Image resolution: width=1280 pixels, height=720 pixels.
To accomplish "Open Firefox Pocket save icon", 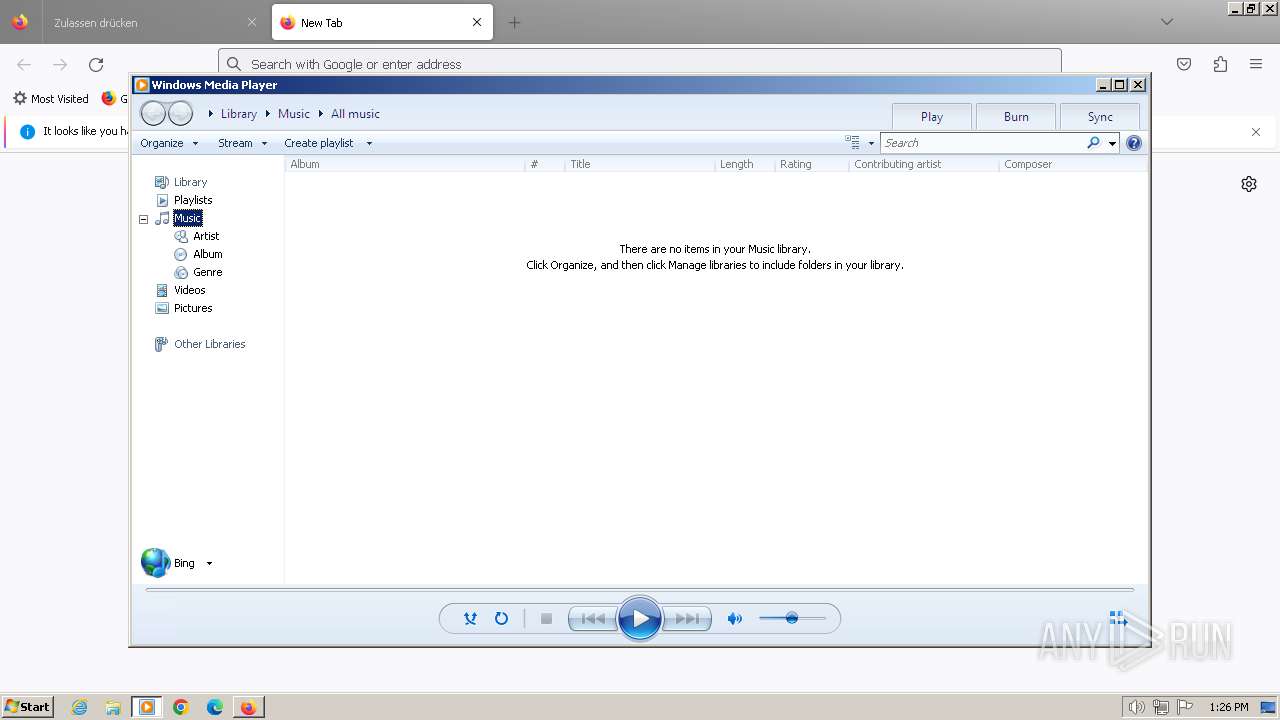I will [1184, 64].
